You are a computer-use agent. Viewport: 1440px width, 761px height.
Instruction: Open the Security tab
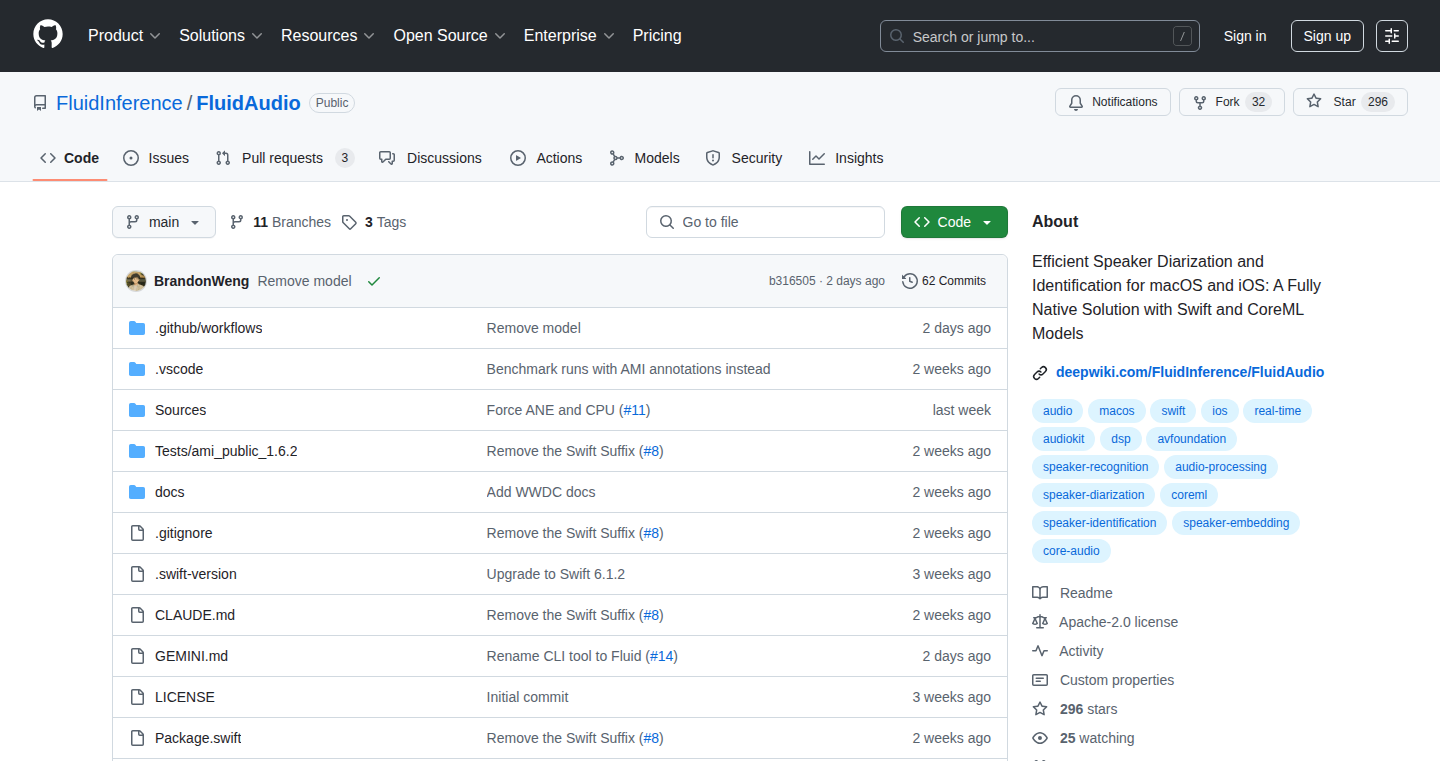[x=744, y=158]
